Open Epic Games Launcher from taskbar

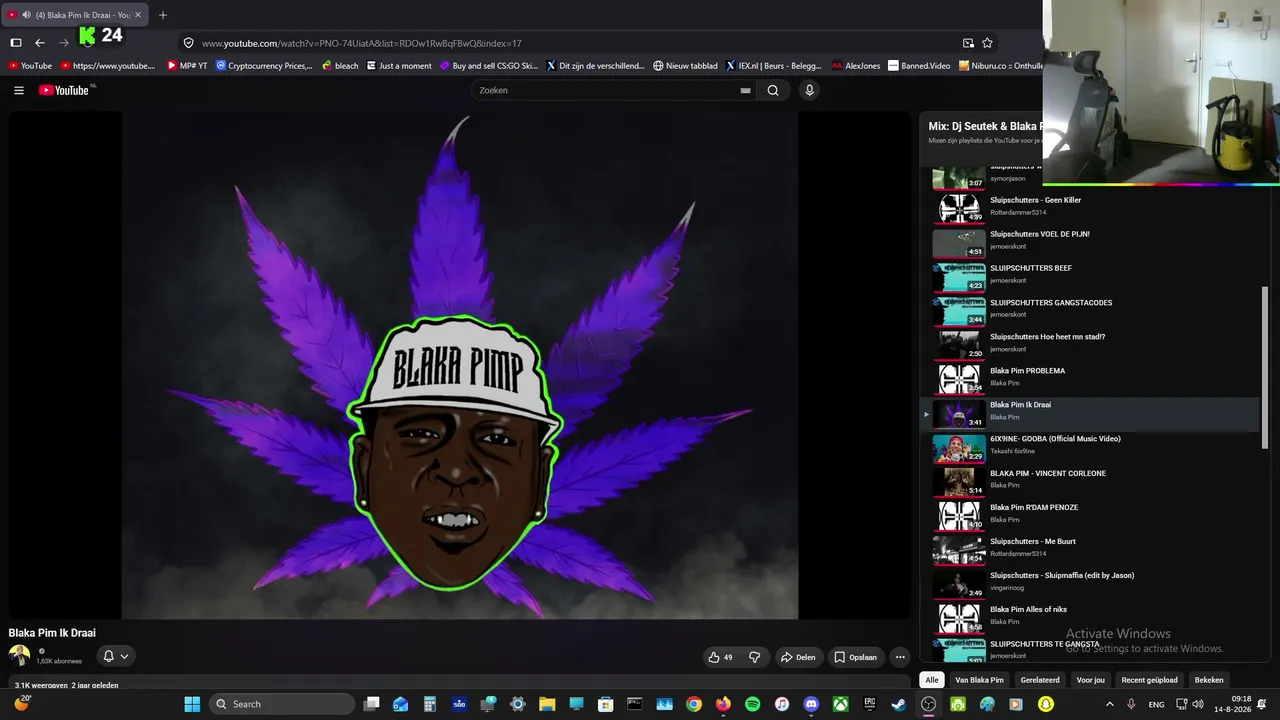pos(870,704)
